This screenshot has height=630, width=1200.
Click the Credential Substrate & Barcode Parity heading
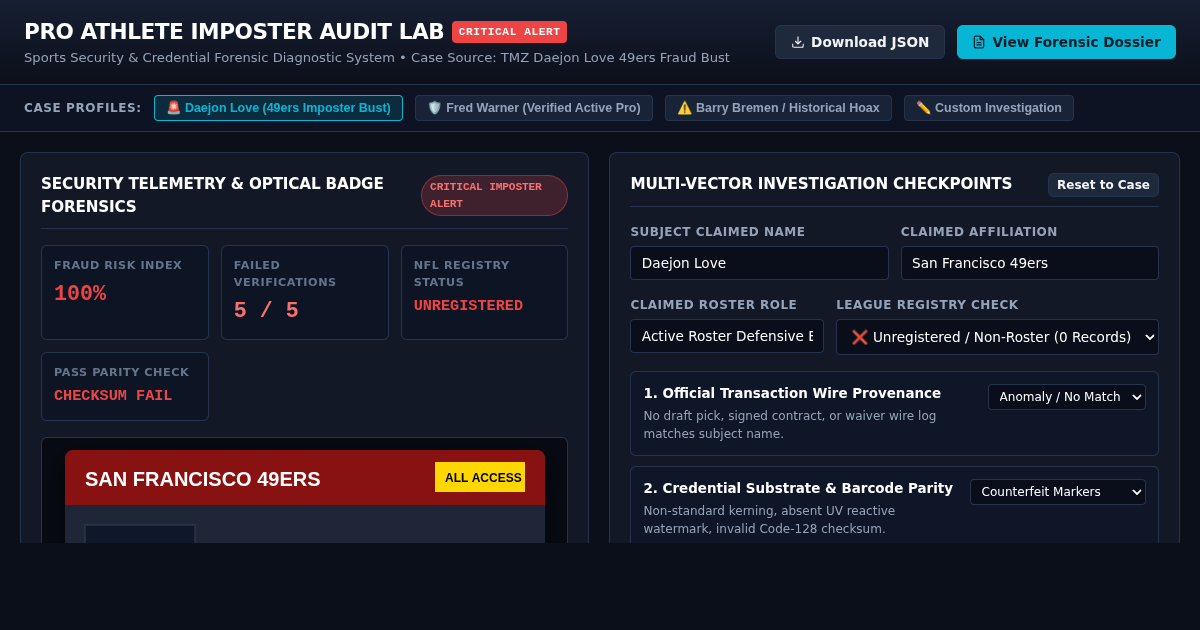pyautogui.click(x=798, y=488)
